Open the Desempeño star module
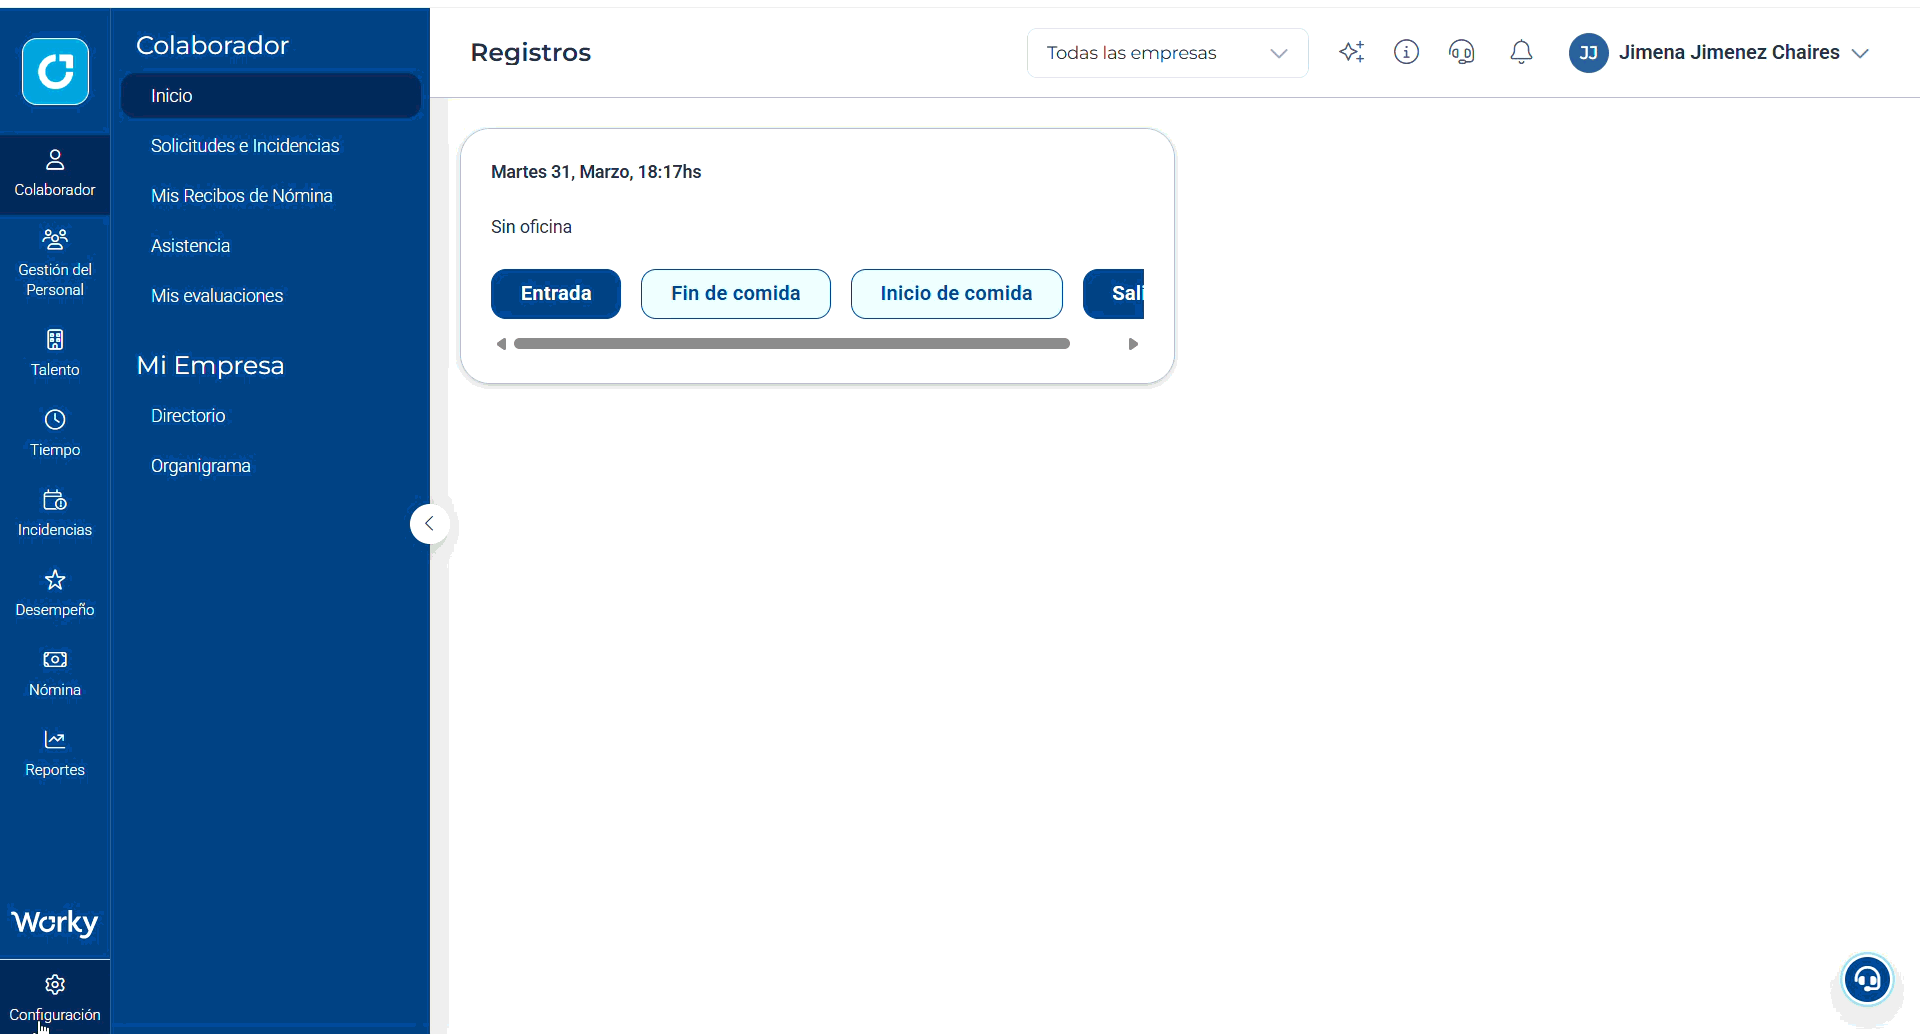Screen dimensions: 1920x1034 coord(55,594)
